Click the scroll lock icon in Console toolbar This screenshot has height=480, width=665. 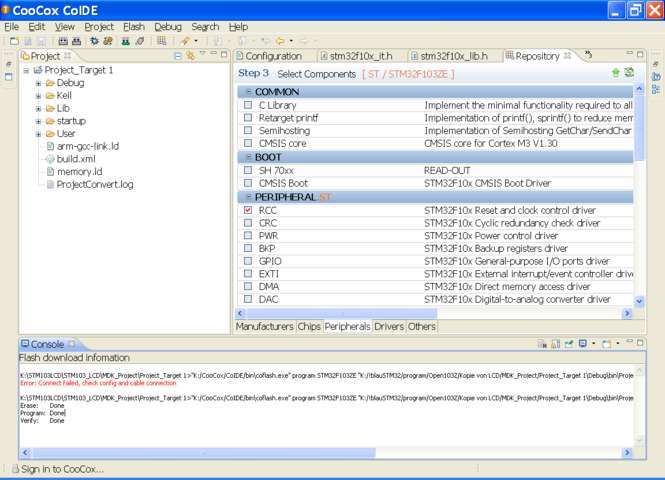pyautogui.click(x=555, y=344)
